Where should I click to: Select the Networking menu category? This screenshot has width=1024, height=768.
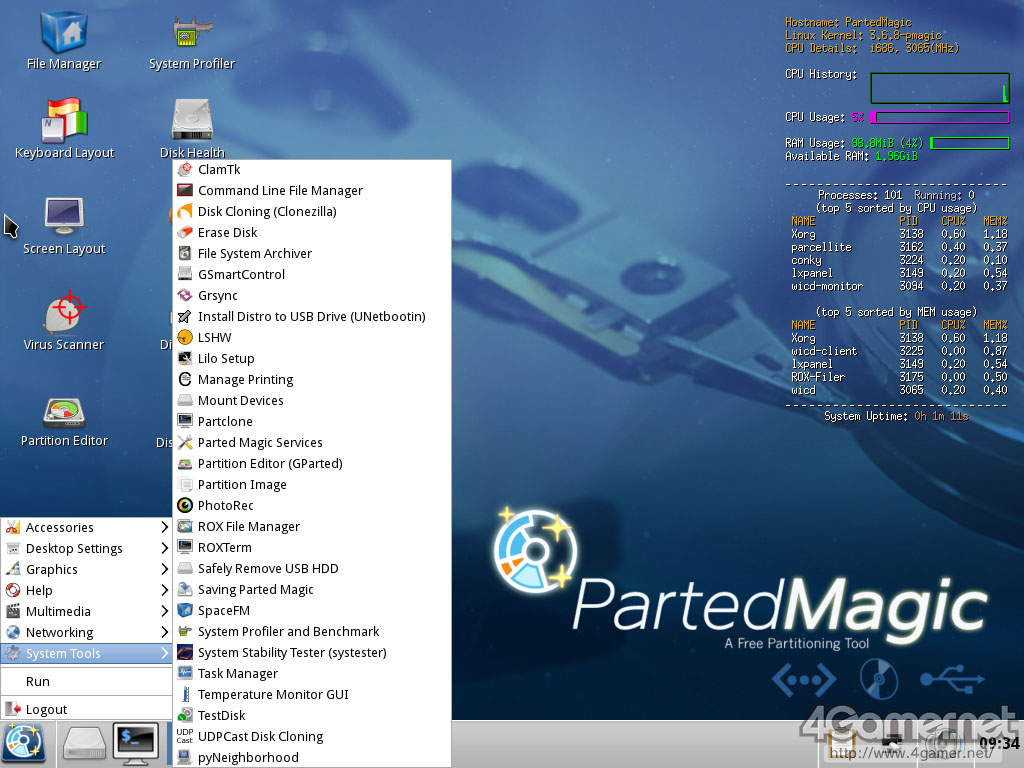(86, 632)
